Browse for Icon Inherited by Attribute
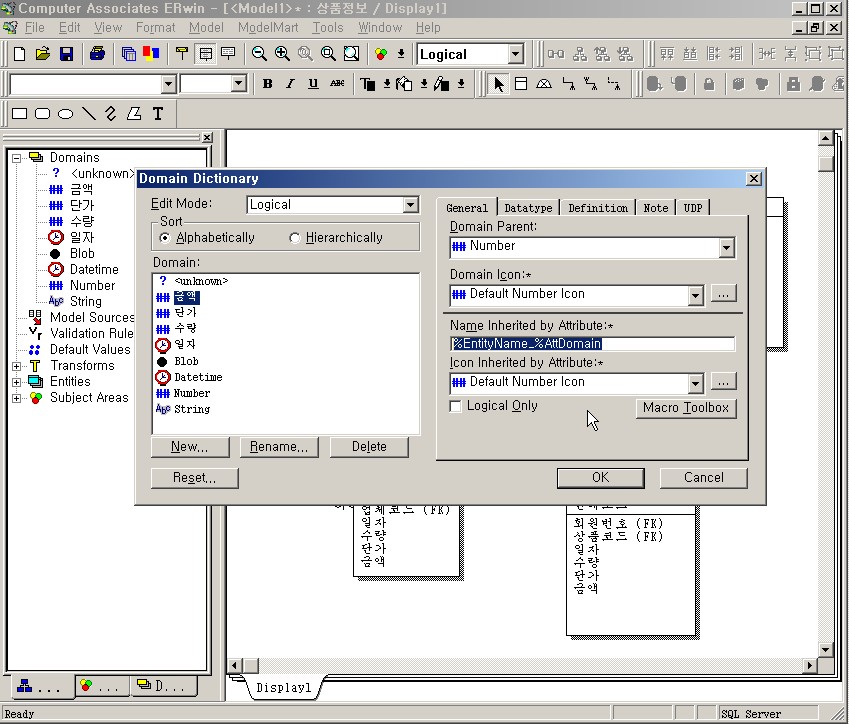Image resolution: width=849 pixels, height=724 pixels. [723, 382]
